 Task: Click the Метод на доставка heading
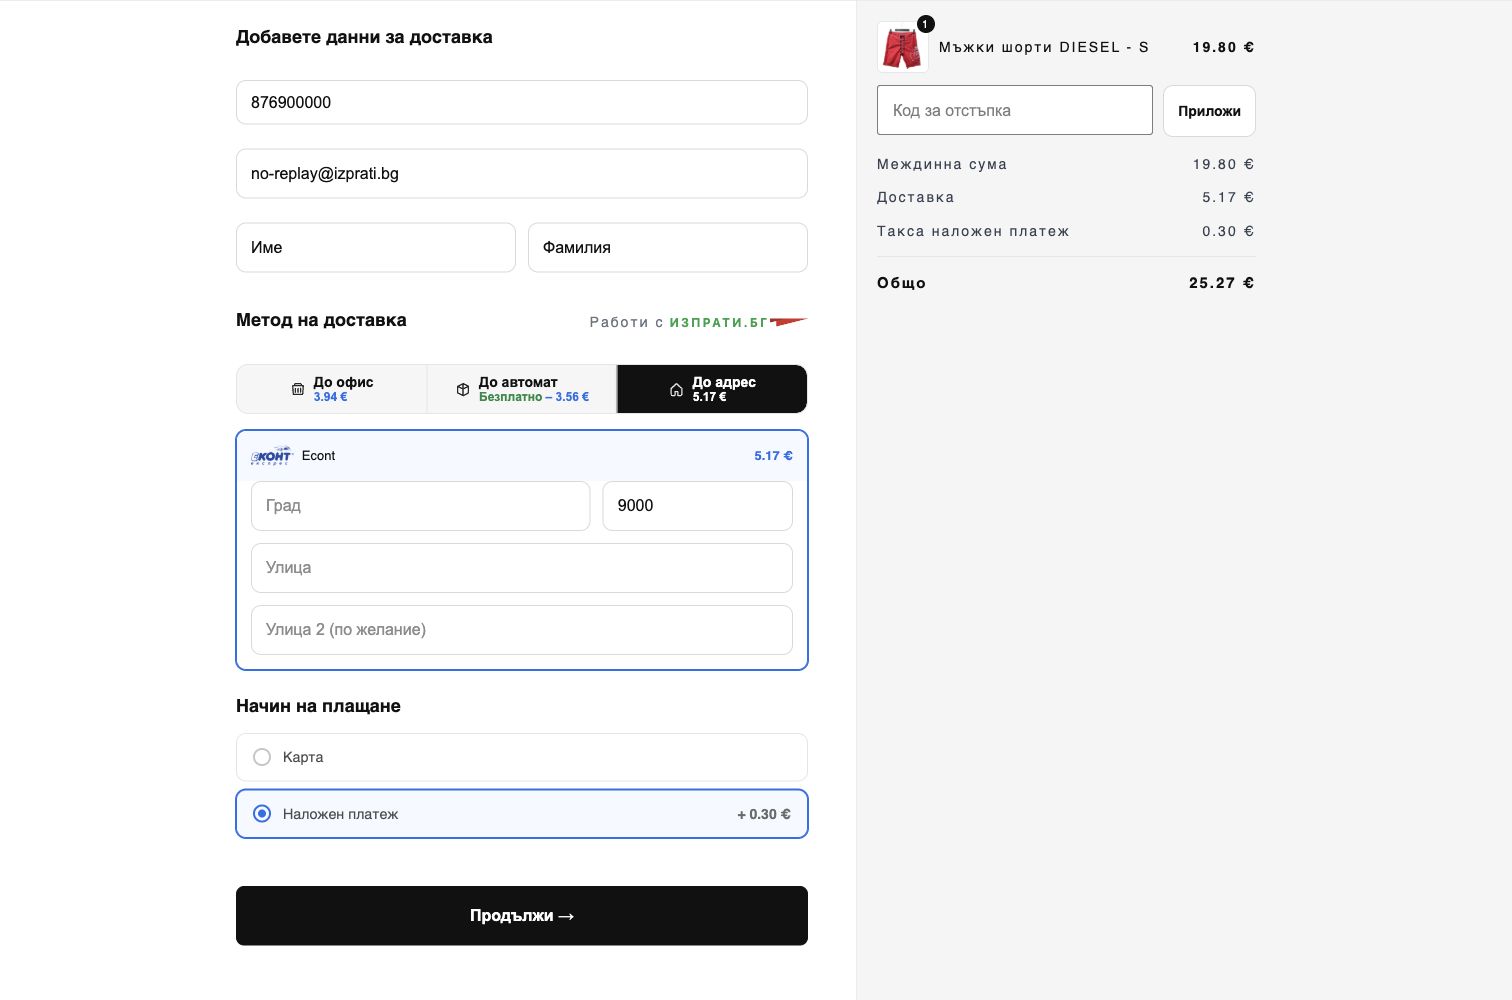321,320
